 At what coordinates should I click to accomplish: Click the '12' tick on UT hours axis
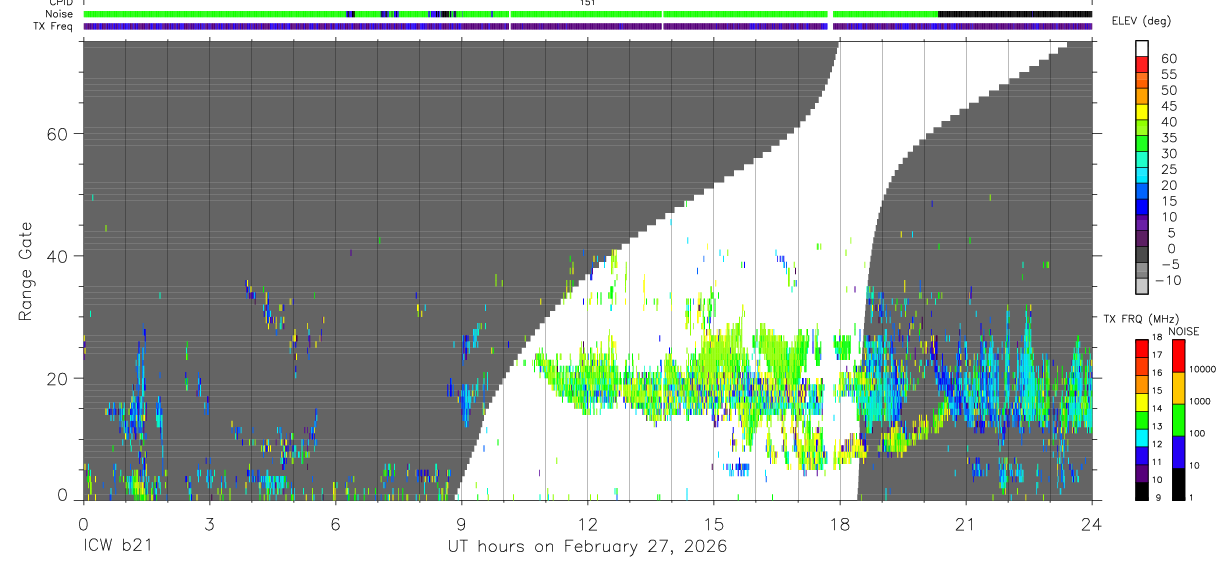click(x=587, y=523)
